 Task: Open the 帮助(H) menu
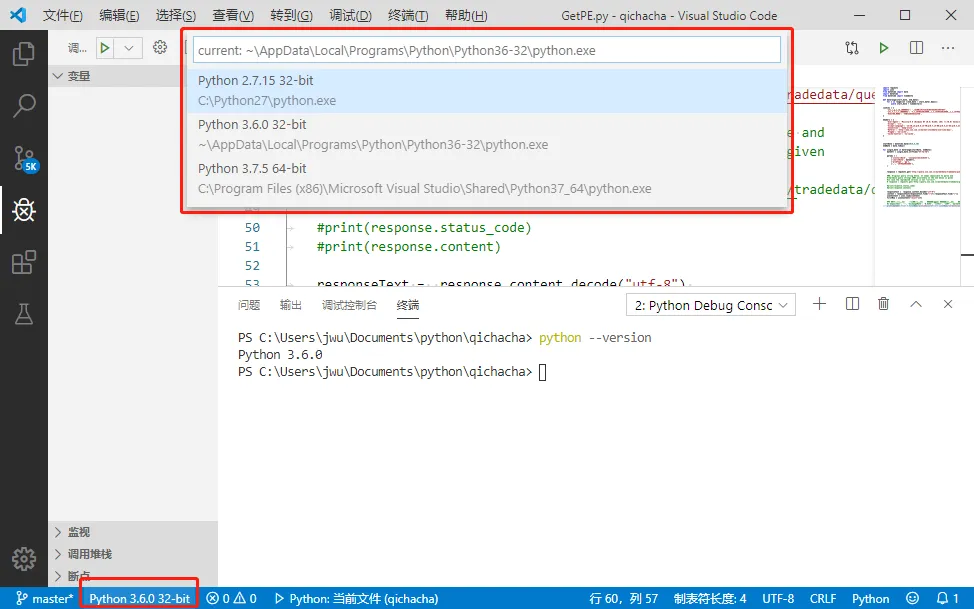tap(467, 16)
